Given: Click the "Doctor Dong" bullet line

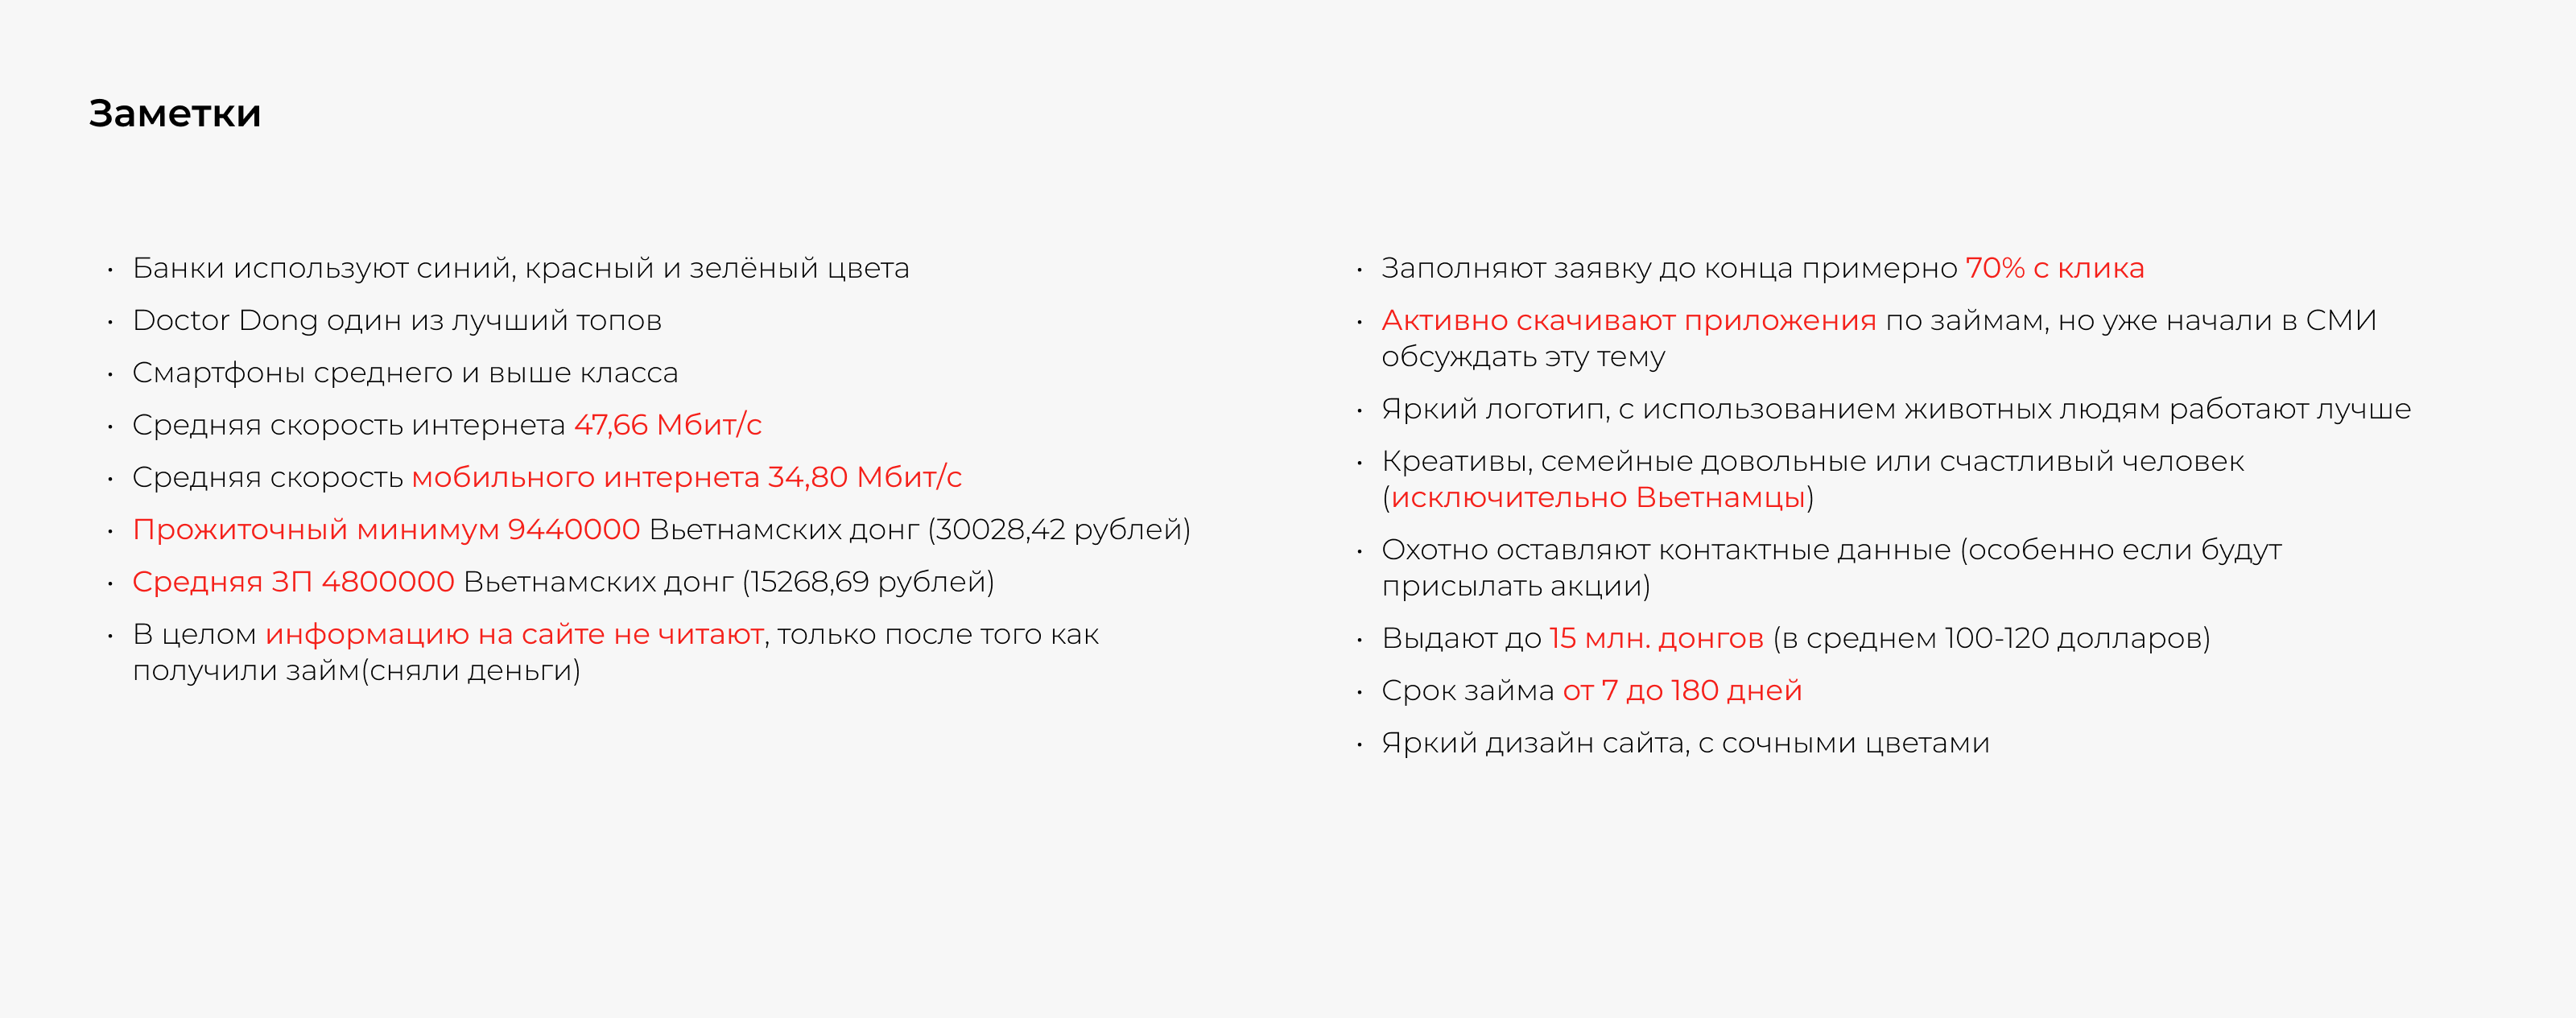Looking at the screenshot, I should [396, 320].
